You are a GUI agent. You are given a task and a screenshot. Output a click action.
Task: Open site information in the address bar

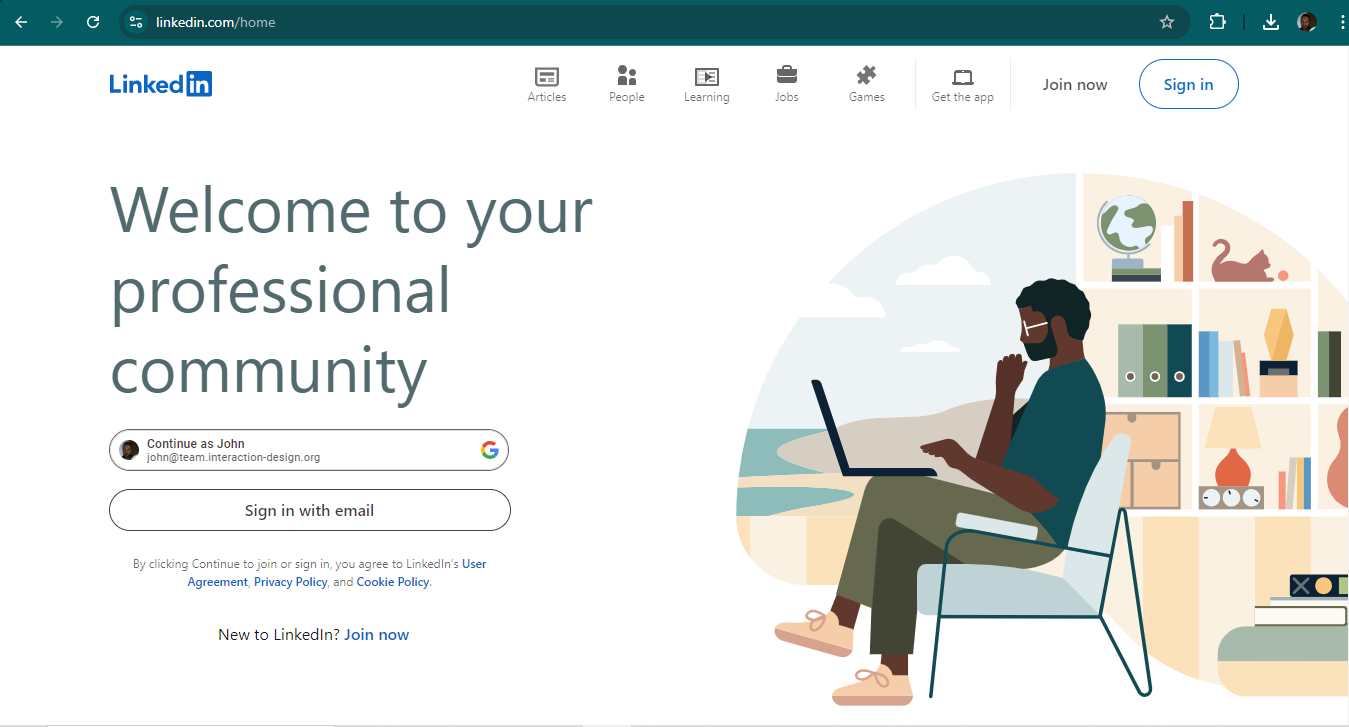pyautogui.click(x=135, y=21)
